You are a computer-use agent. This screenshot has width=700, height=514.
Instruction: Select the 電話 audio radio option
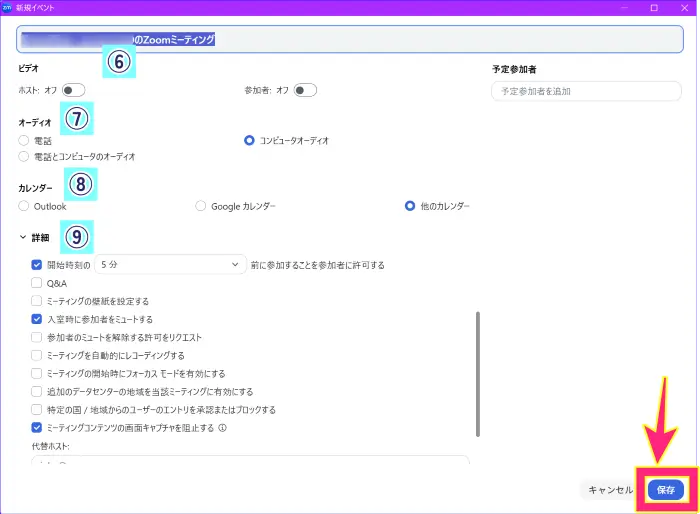tap(24, 141)
